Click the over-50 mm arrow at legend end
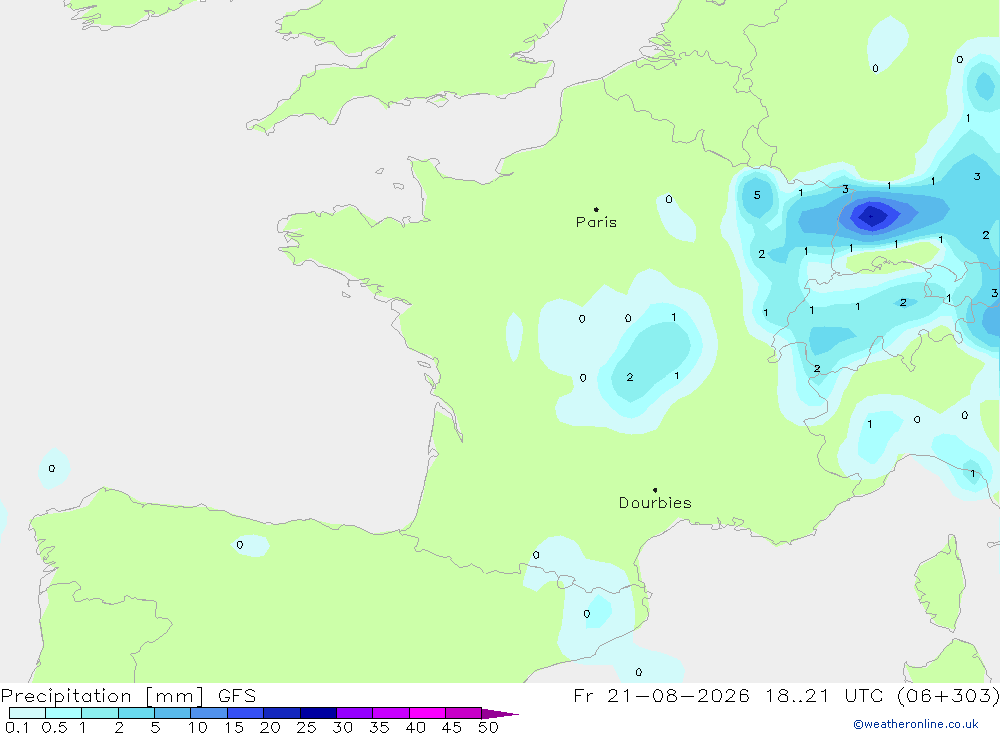The width and height of the screenshot is (1000, 733). 499,713
